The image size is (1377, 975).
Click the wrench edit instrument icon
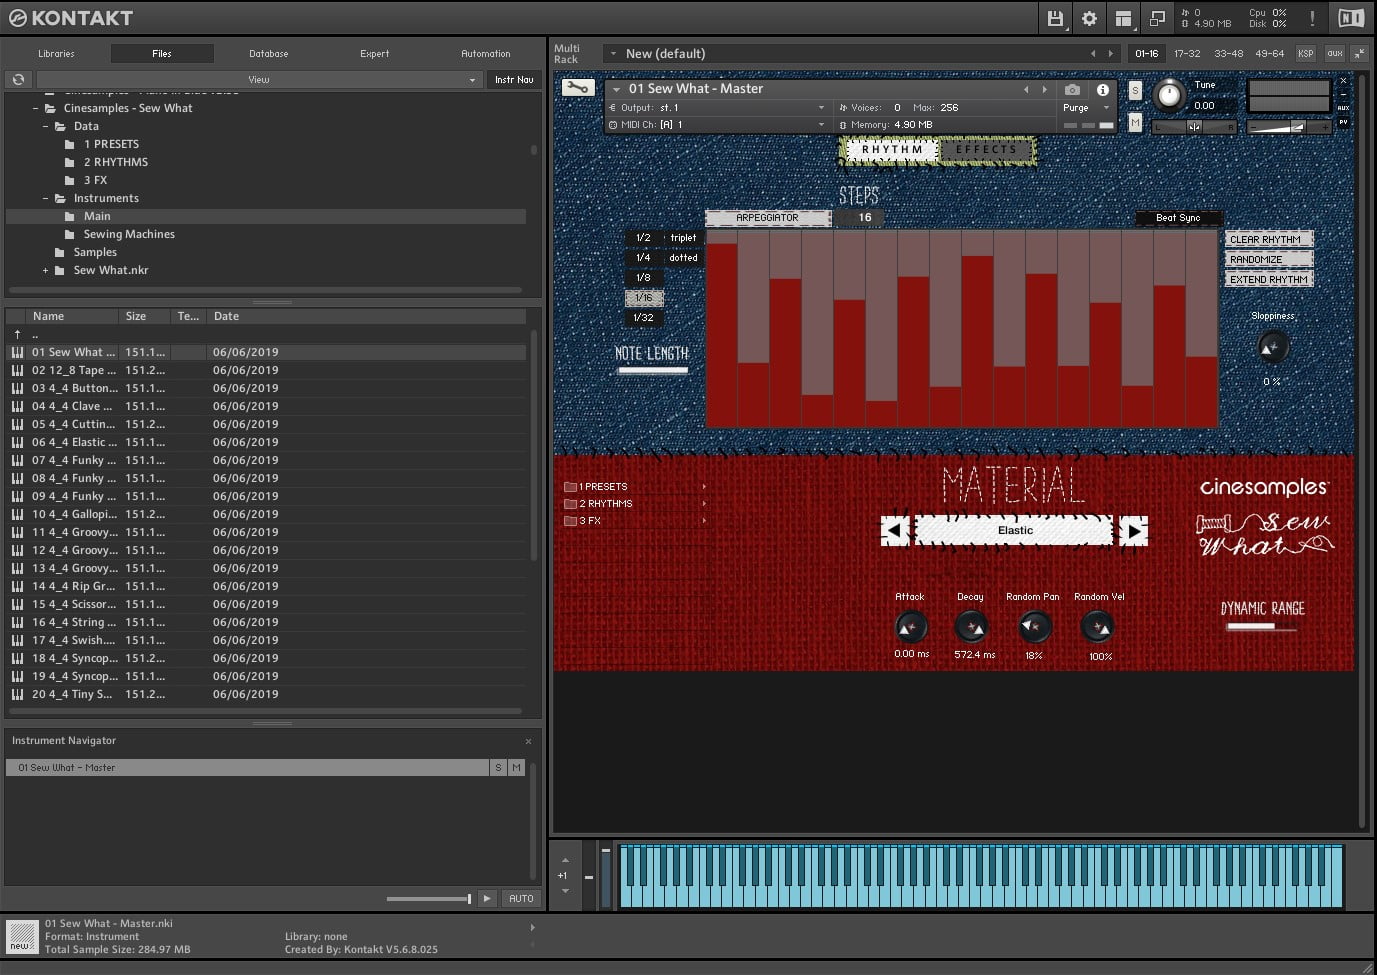point(577,88)
